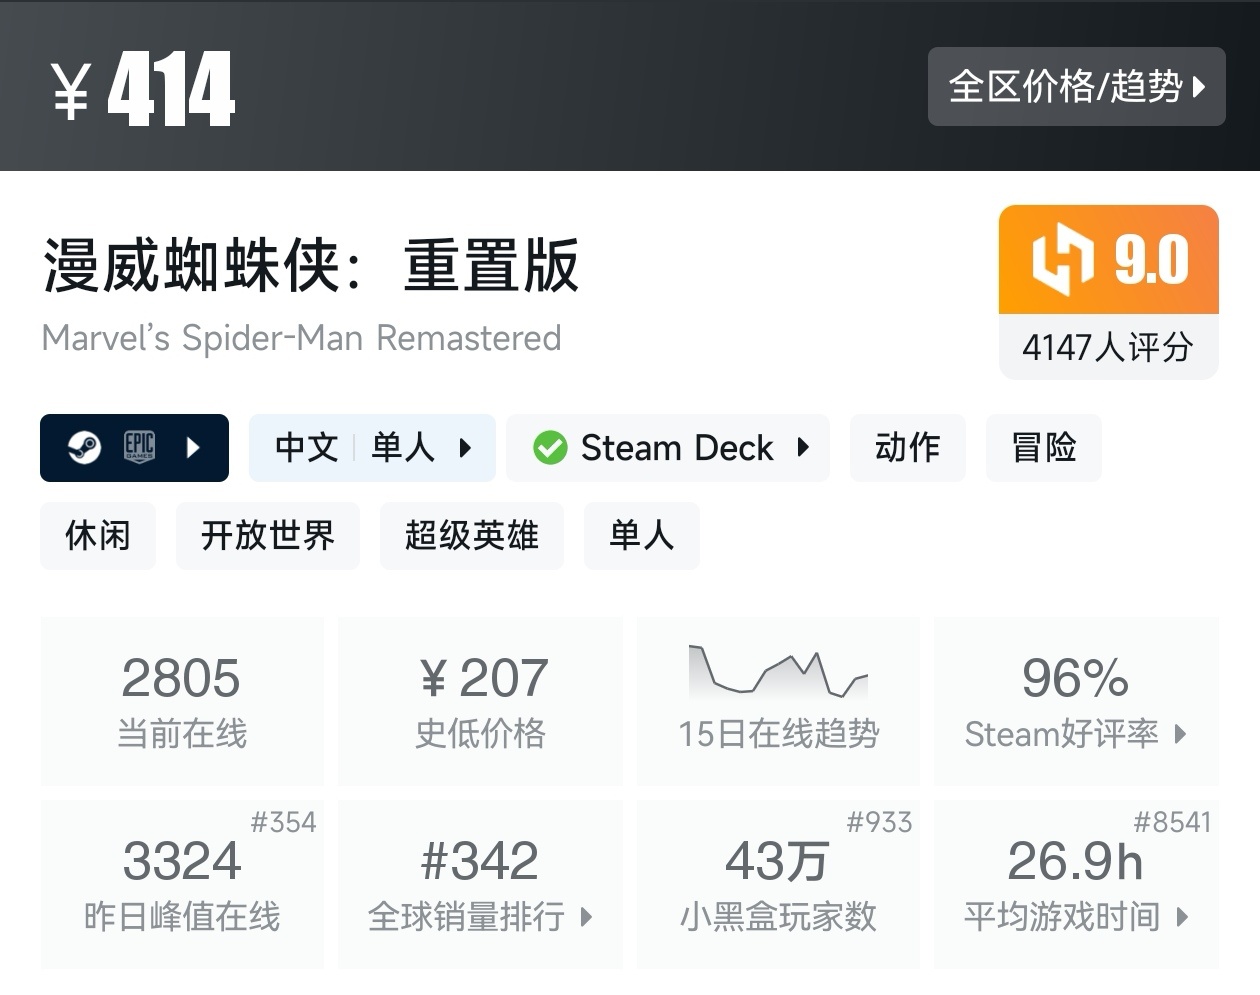The width and height of the screenshot is (1260, 995).
Task: Expand the Steam Deck compatibility arrow
Action: 803,448
